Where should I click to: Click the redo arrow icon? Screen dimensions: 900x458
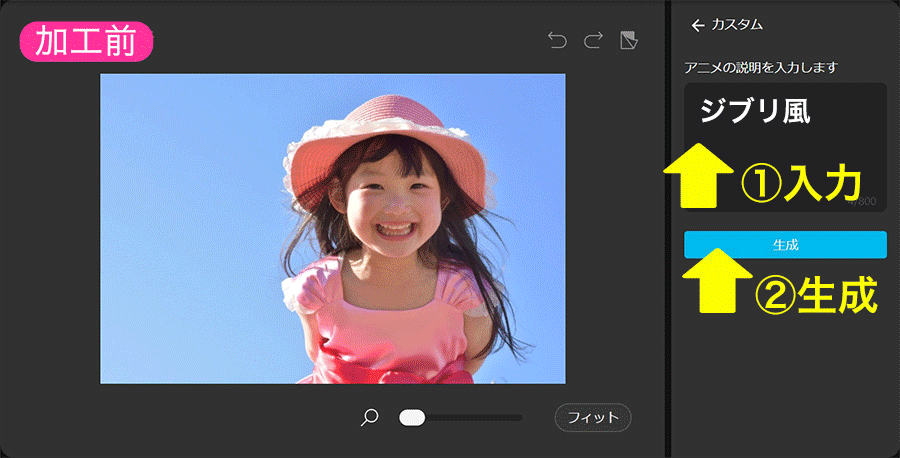[x=593, y=40]
